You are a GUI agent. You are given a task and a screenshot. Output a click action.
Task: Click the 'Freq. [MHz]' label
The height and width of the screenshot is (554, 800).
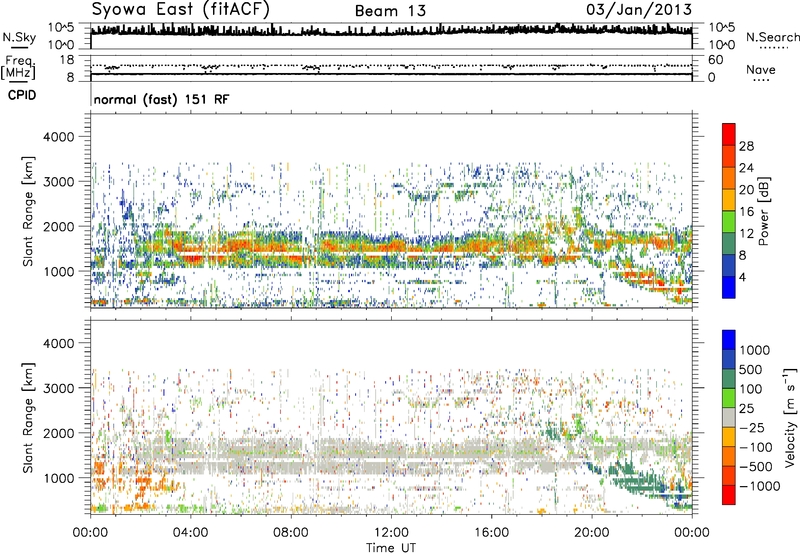pyautogui.click(x=18, y=68)
